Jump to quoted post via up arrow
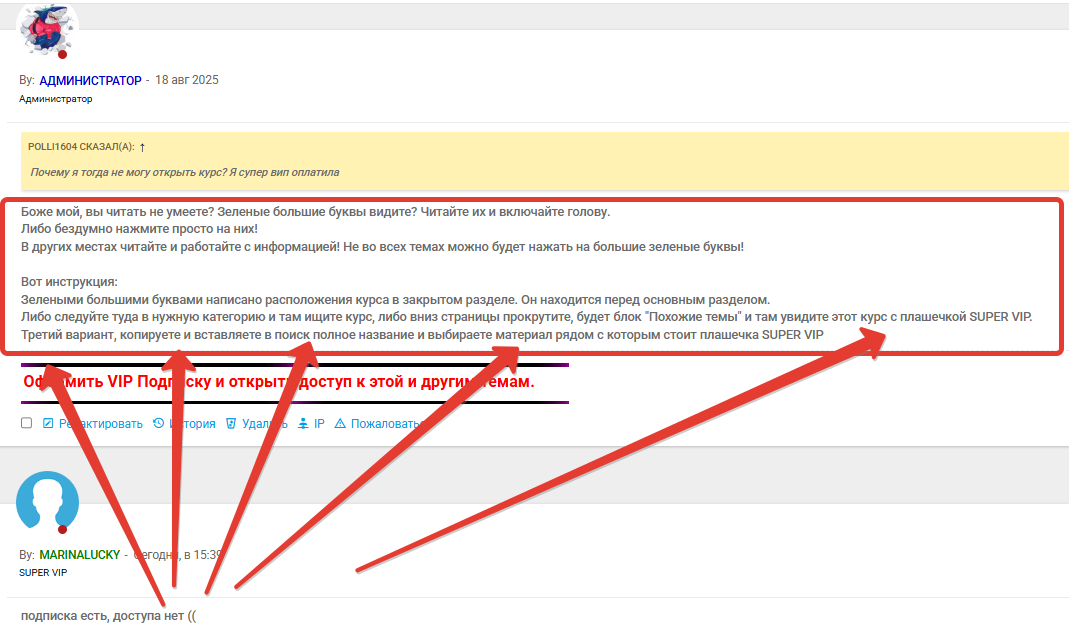 point(142,147)
